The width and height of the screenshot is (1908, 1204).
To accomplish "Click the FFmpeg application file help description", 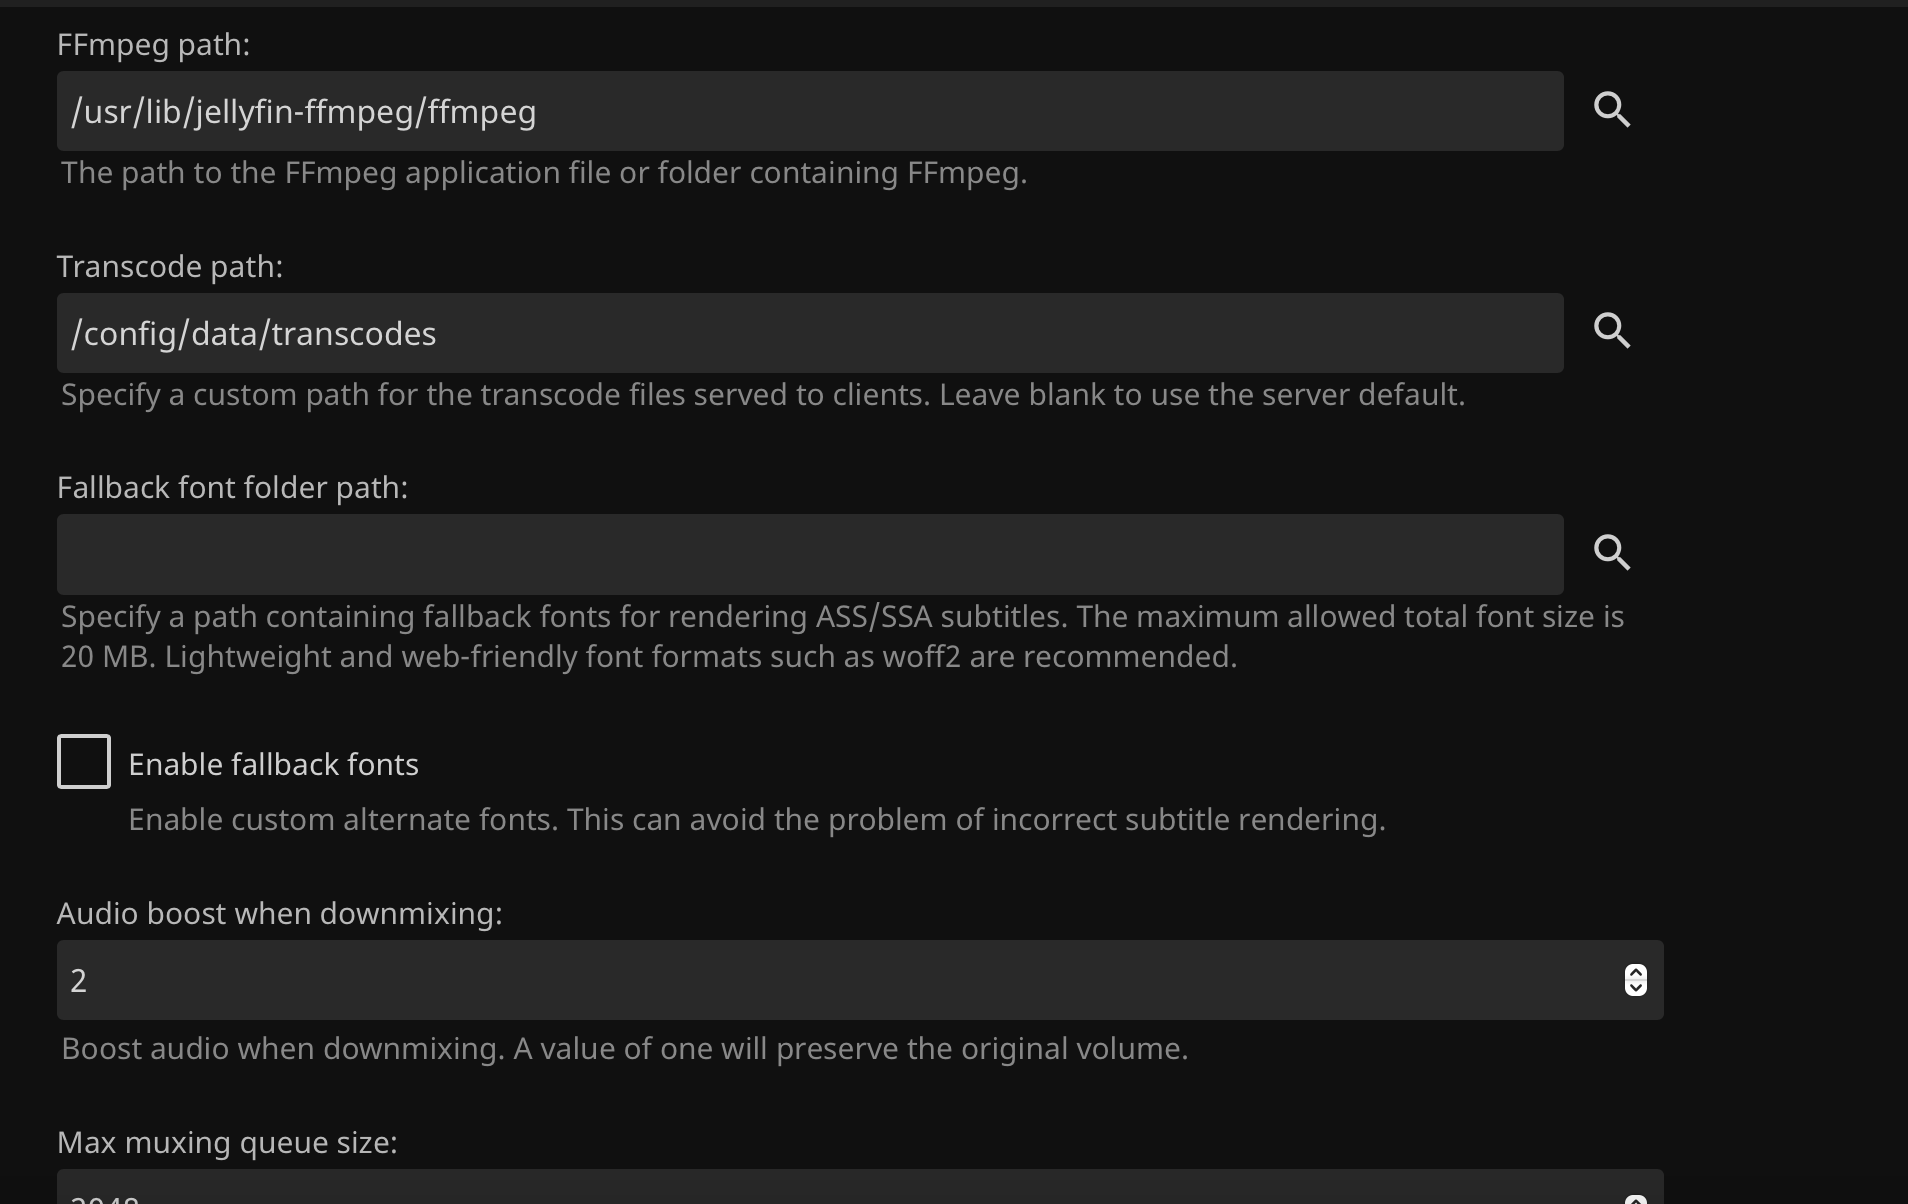I will [x=544, y=173].
